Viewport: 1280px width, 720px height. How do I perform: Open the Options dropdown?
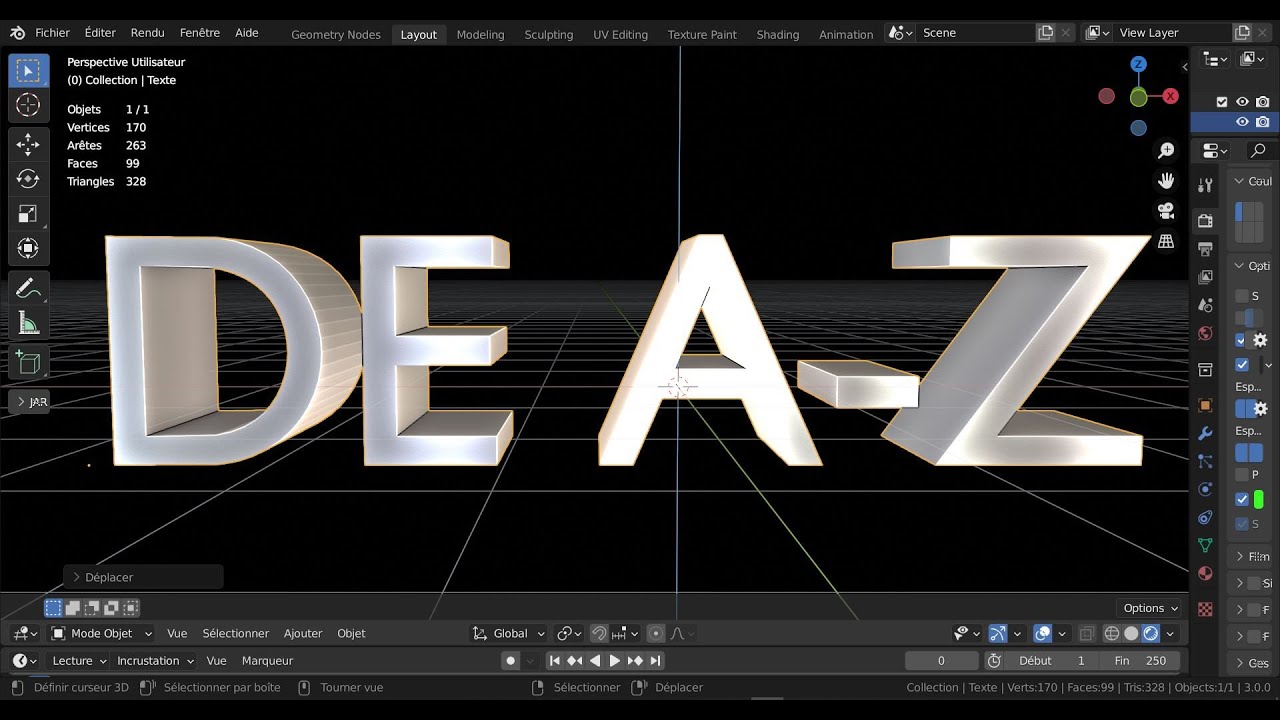click(x=1150, y=608)
